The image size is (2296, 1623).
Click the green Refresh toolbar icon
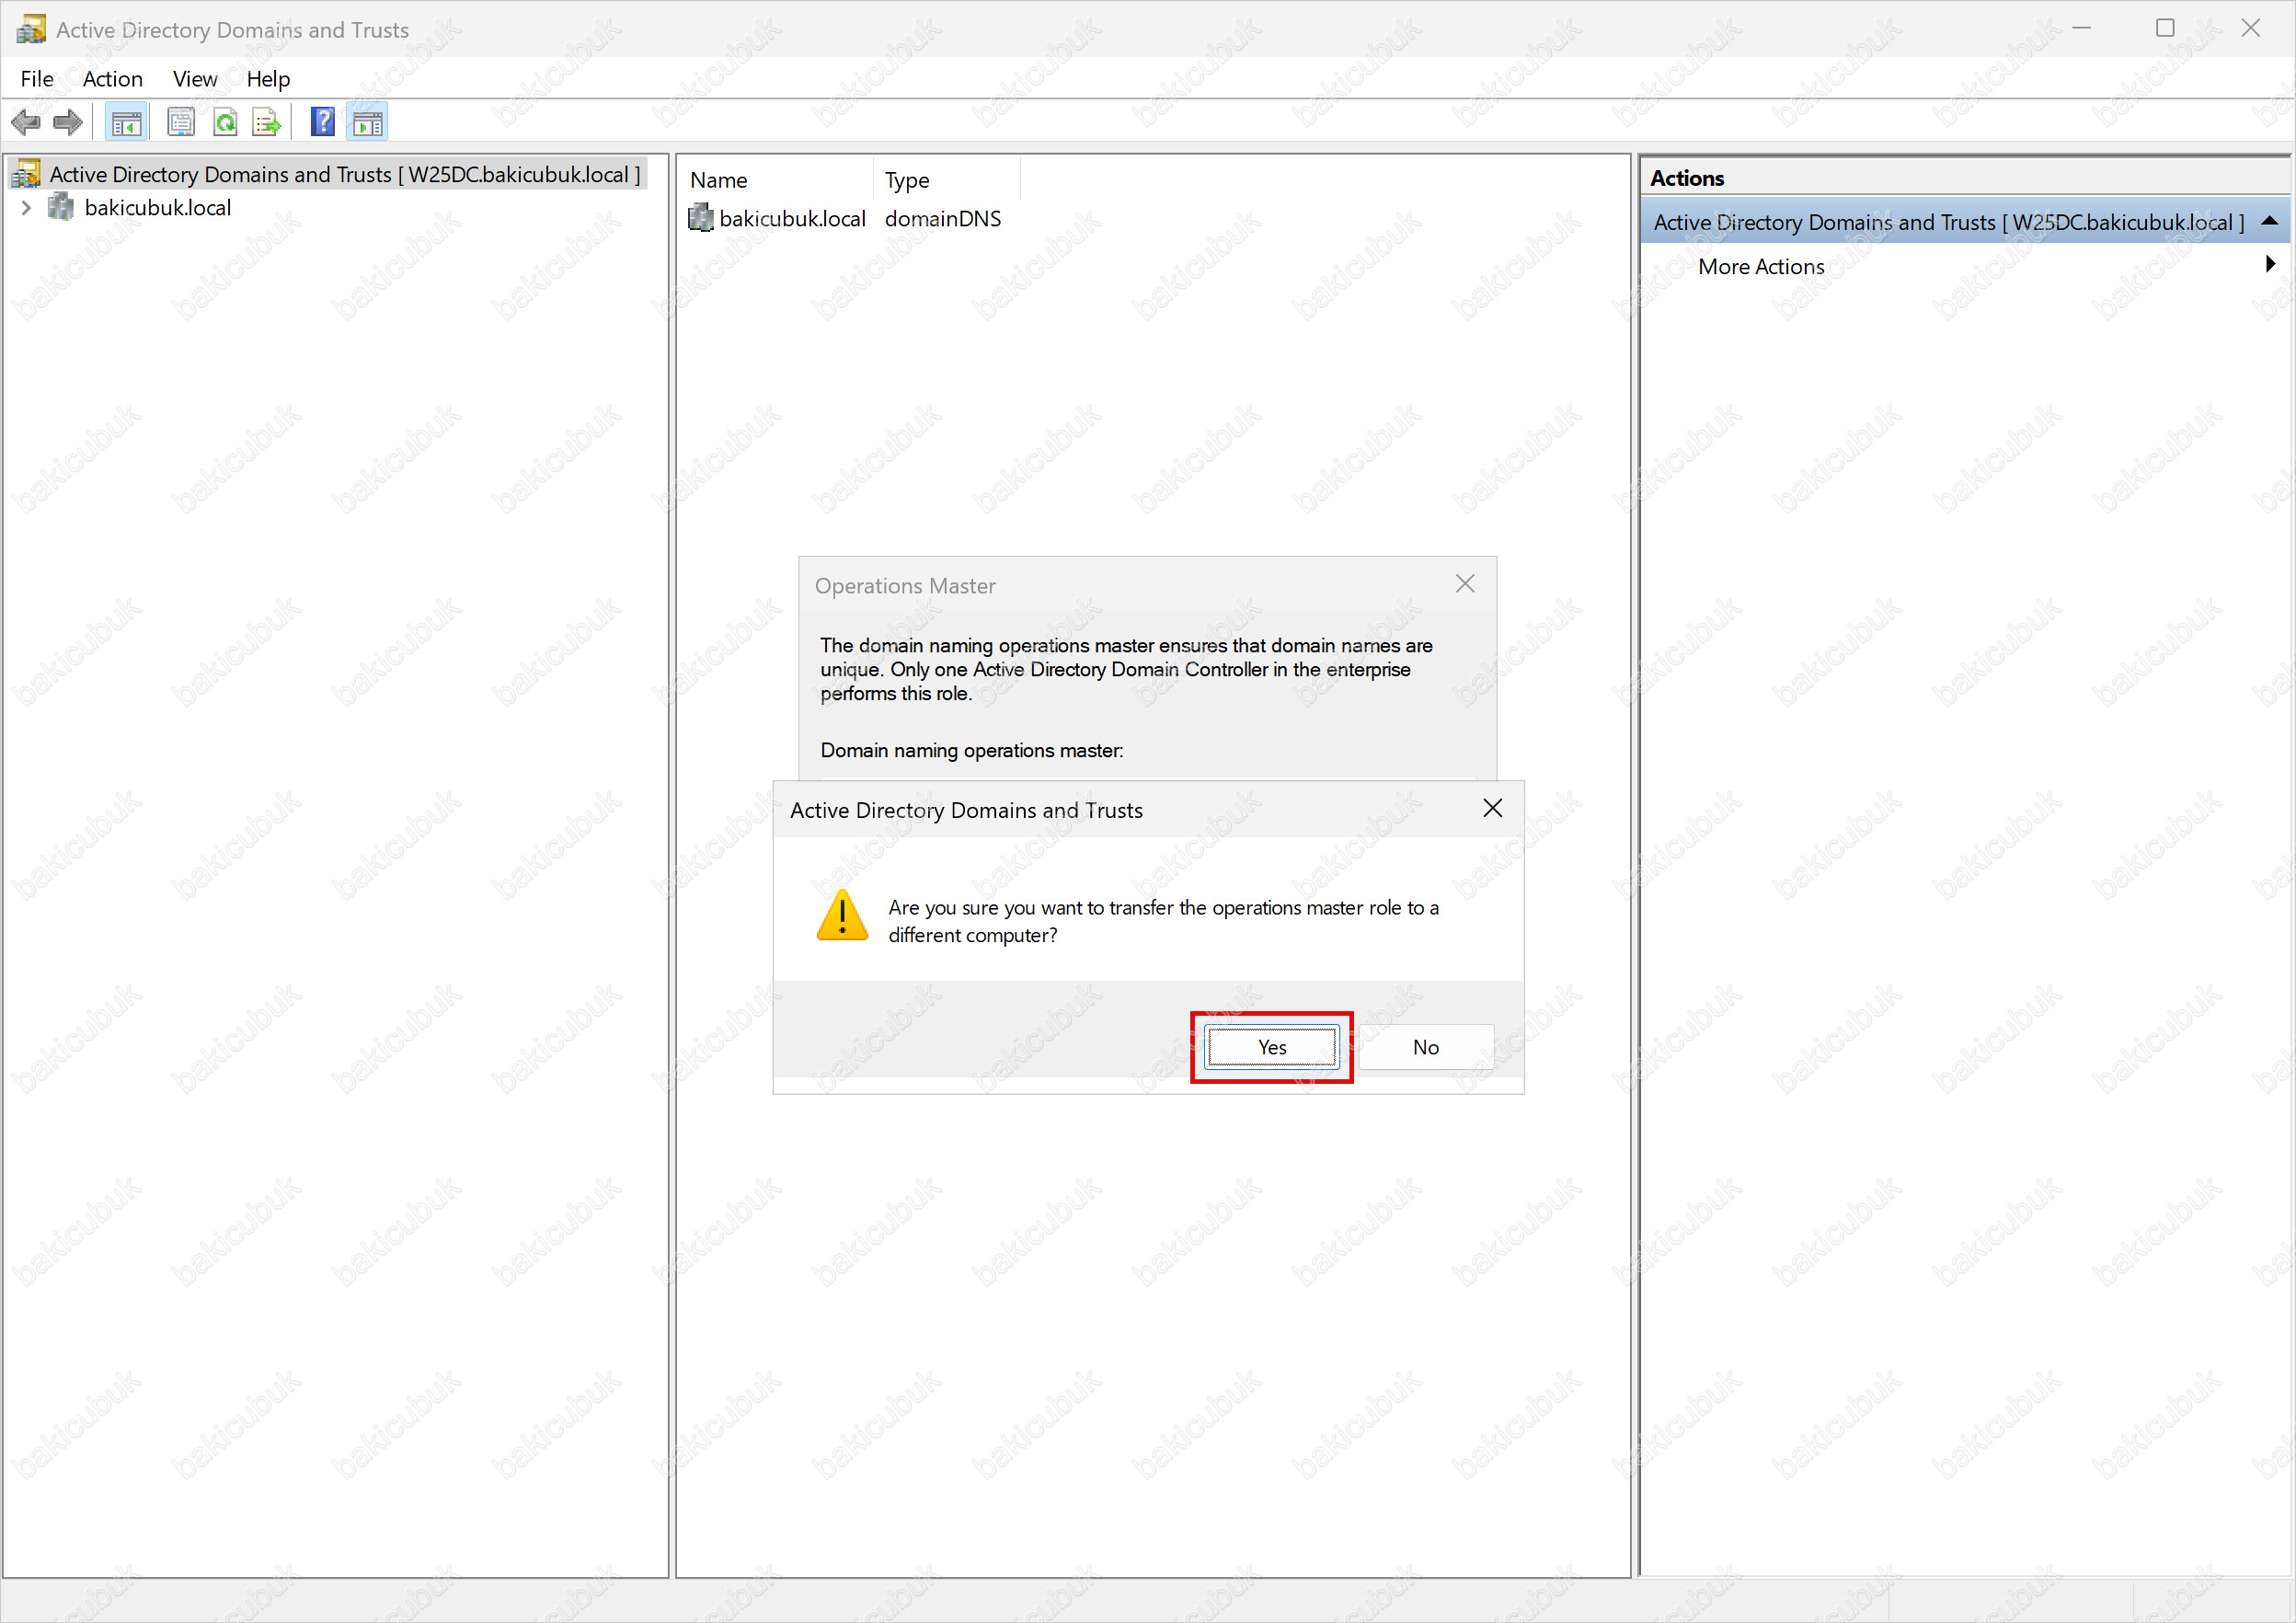click(x=226, y=123)
